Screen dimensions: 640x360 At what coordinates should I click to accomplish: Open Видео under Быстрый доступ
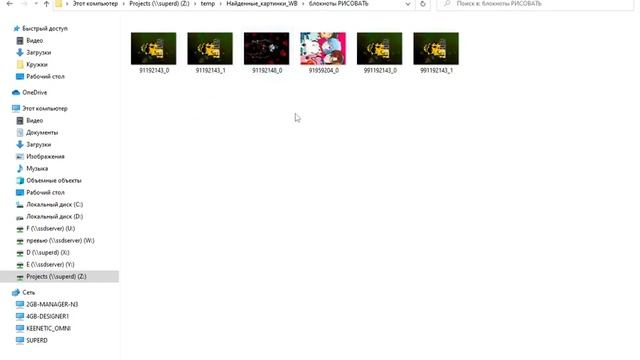tap(34, 40)
